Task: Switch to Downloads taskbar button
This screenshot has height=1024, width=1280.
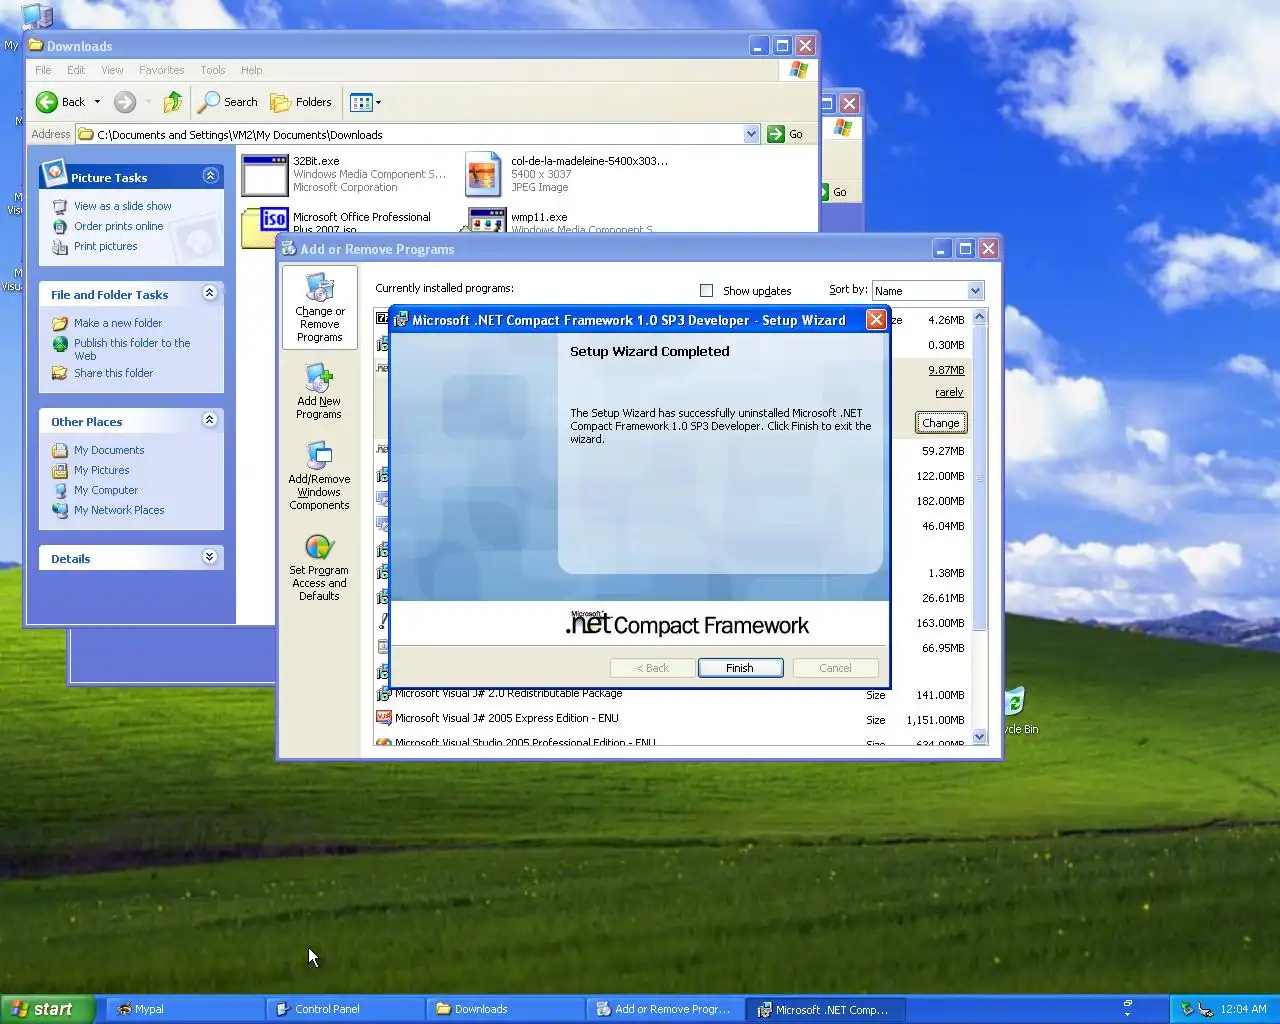Action: click(504, 1009)
